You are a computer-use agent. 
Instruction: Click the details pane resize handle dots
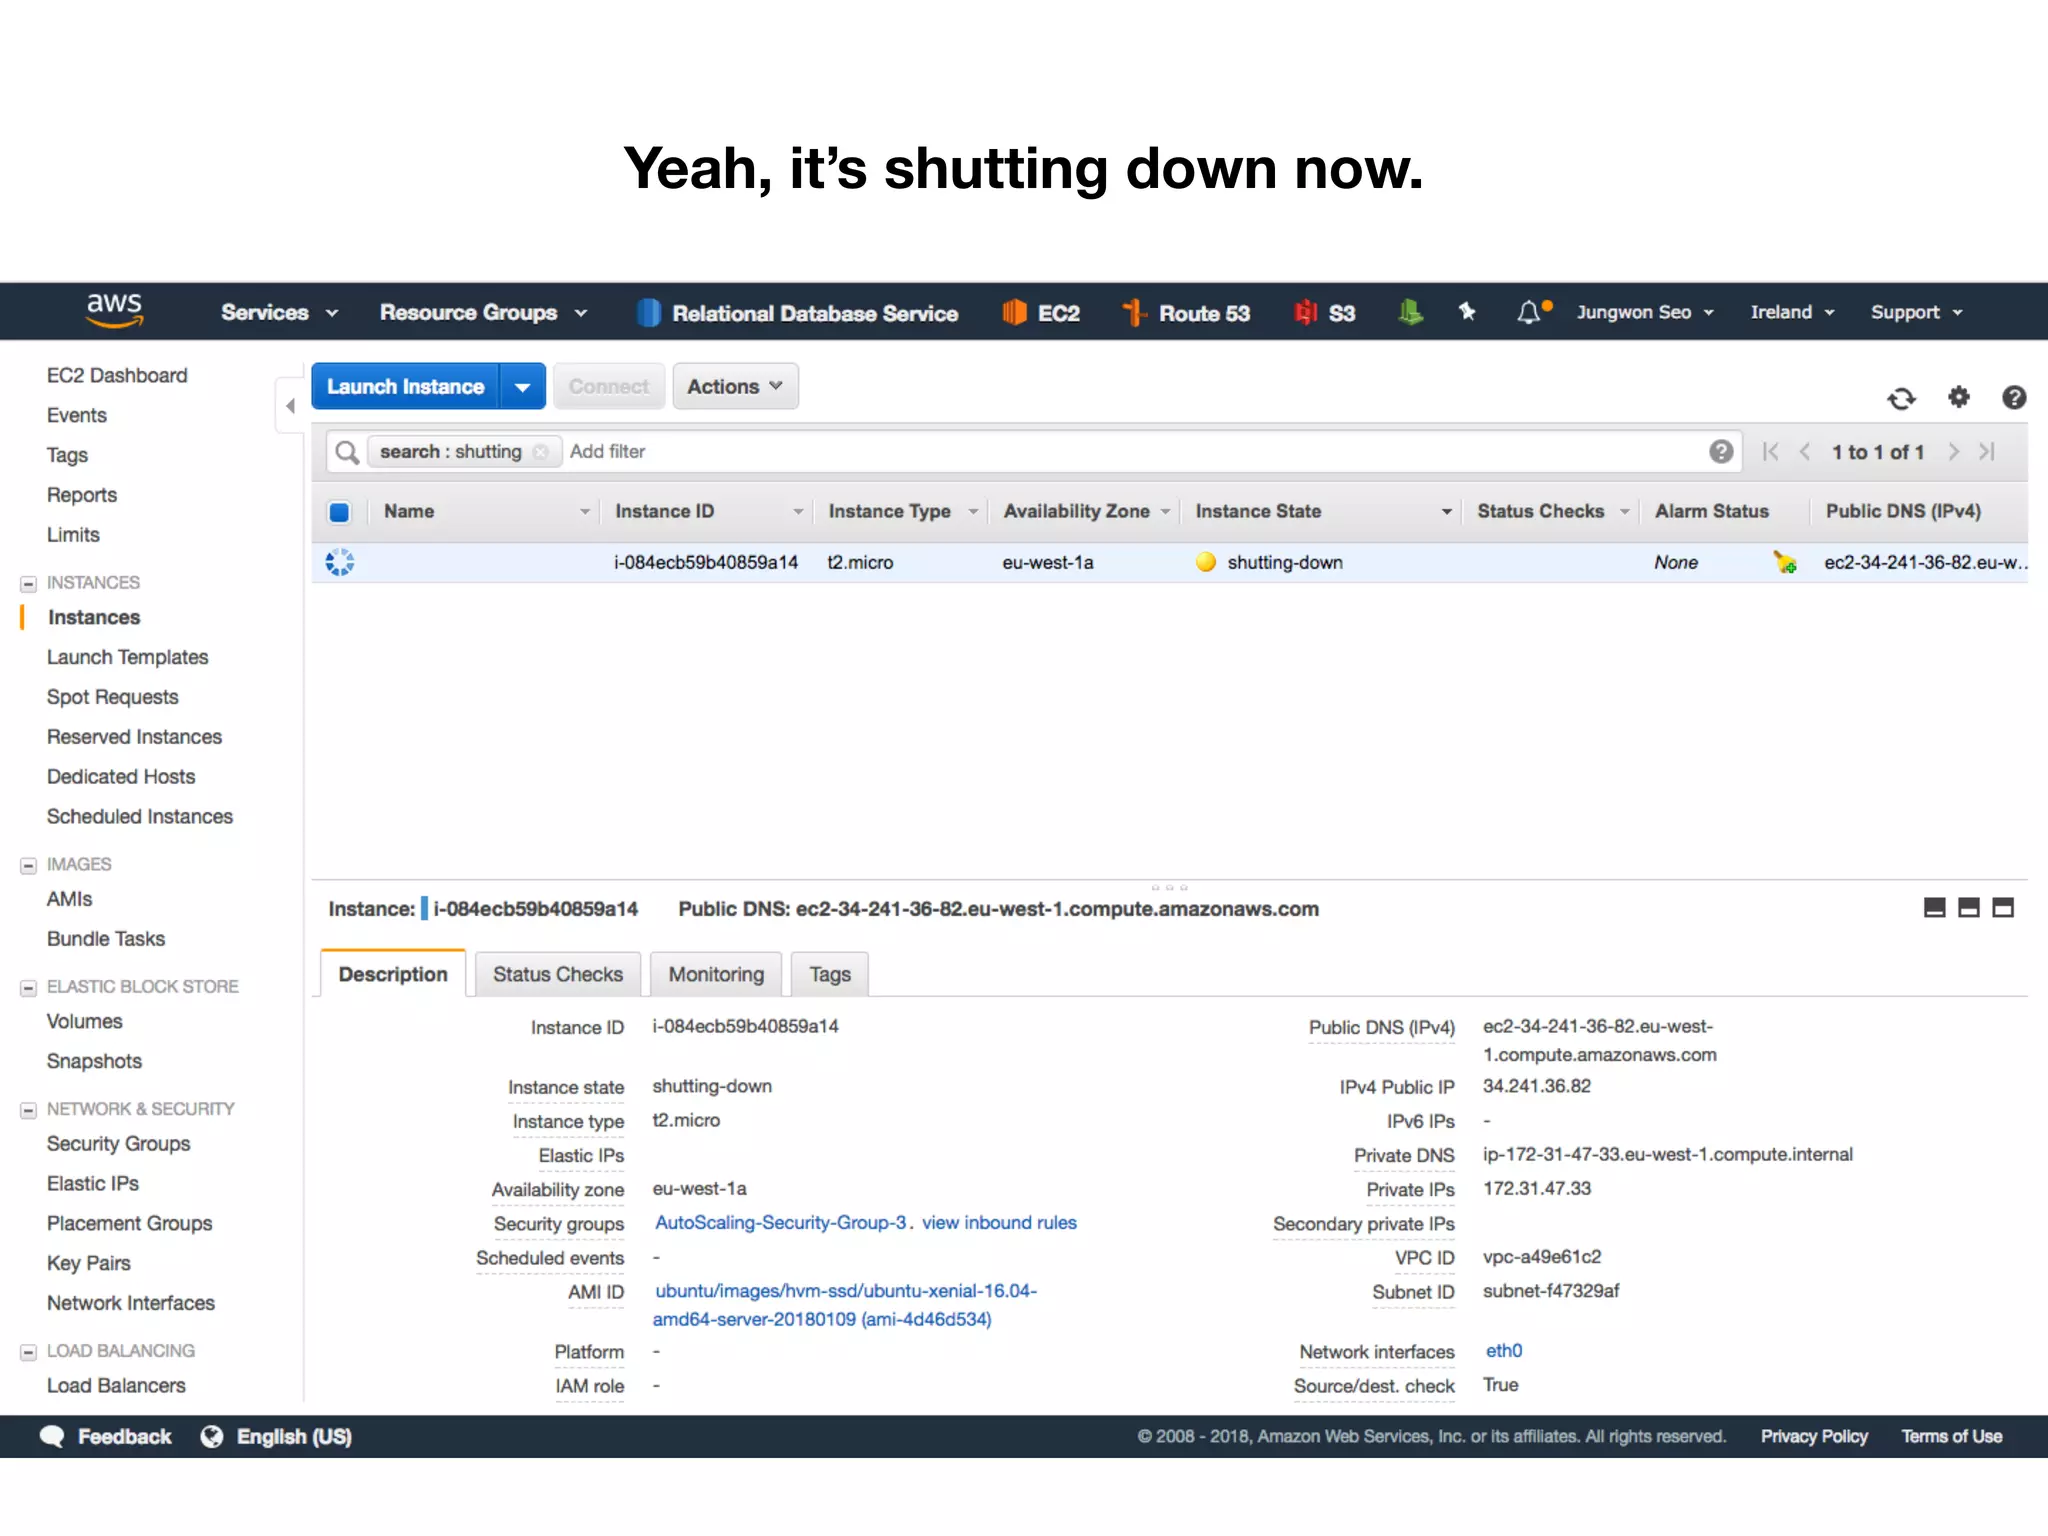coord(1169,887)
